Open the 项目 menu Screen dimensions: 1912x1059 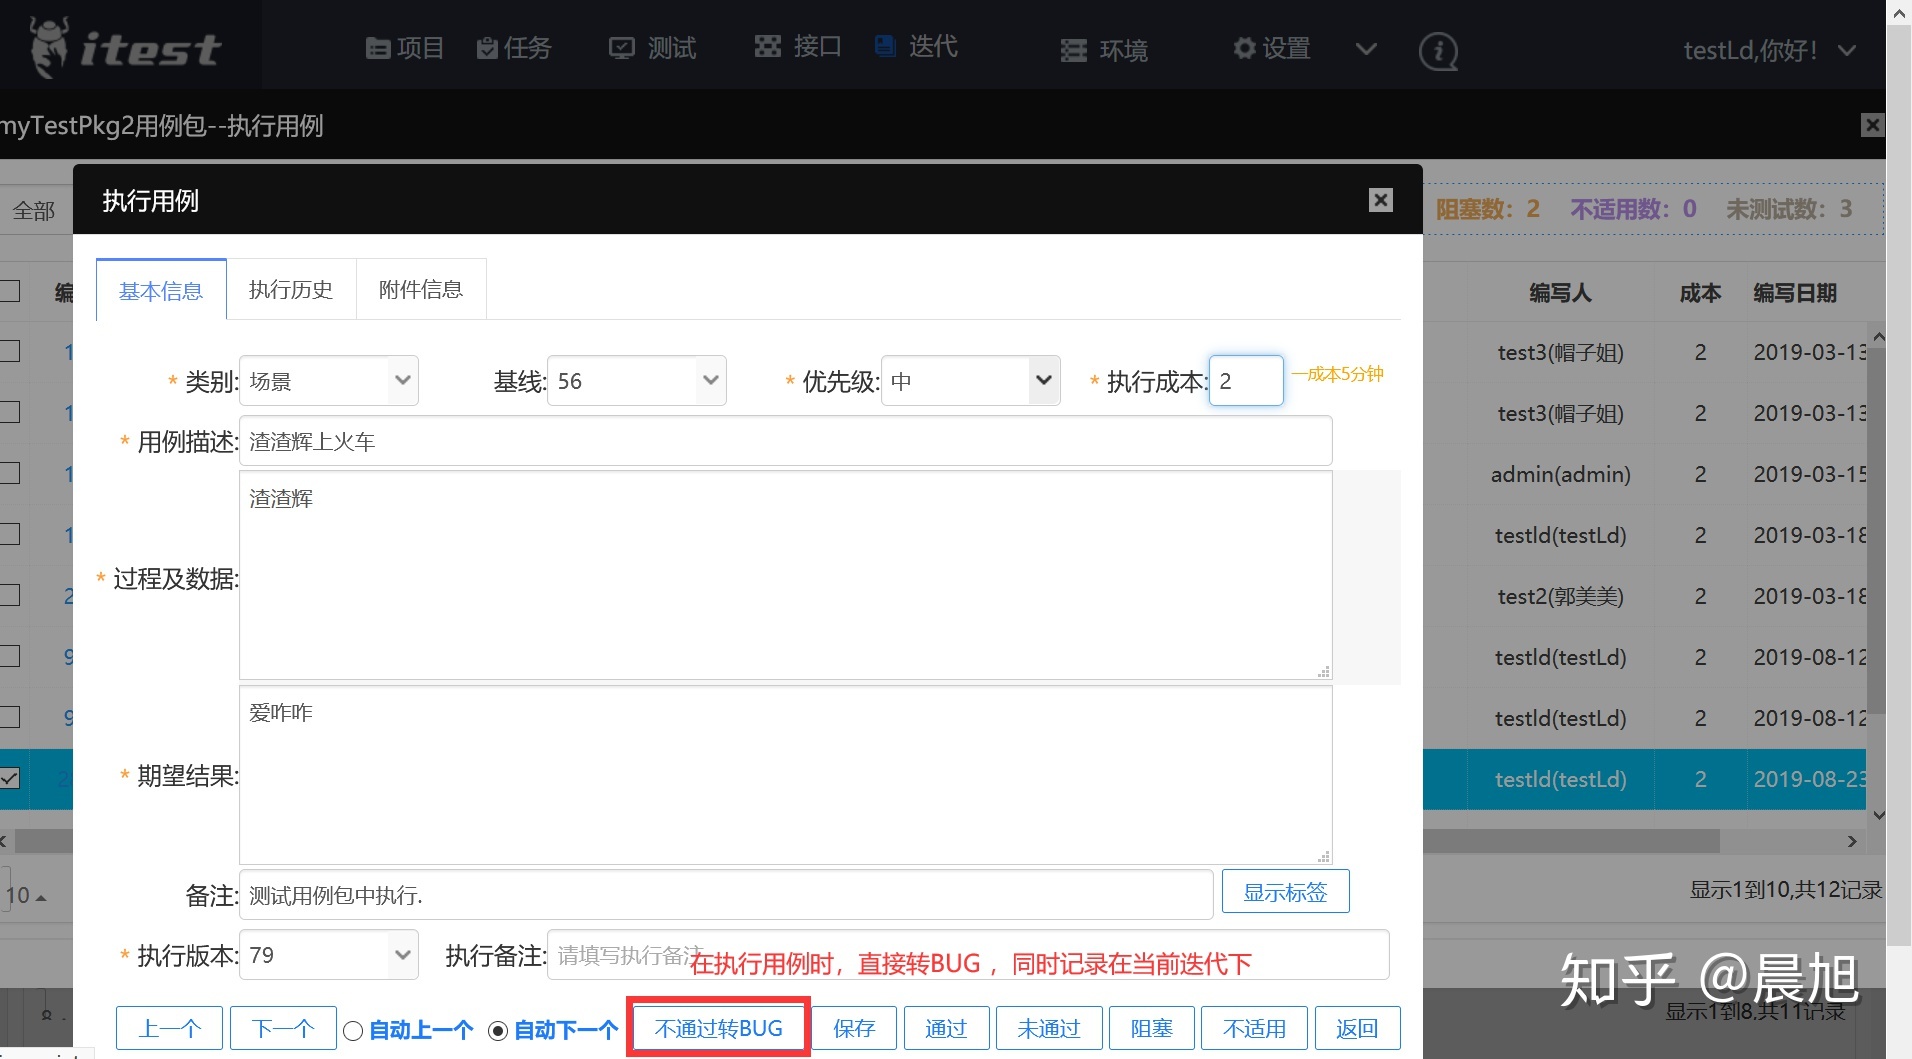(405, 47)
